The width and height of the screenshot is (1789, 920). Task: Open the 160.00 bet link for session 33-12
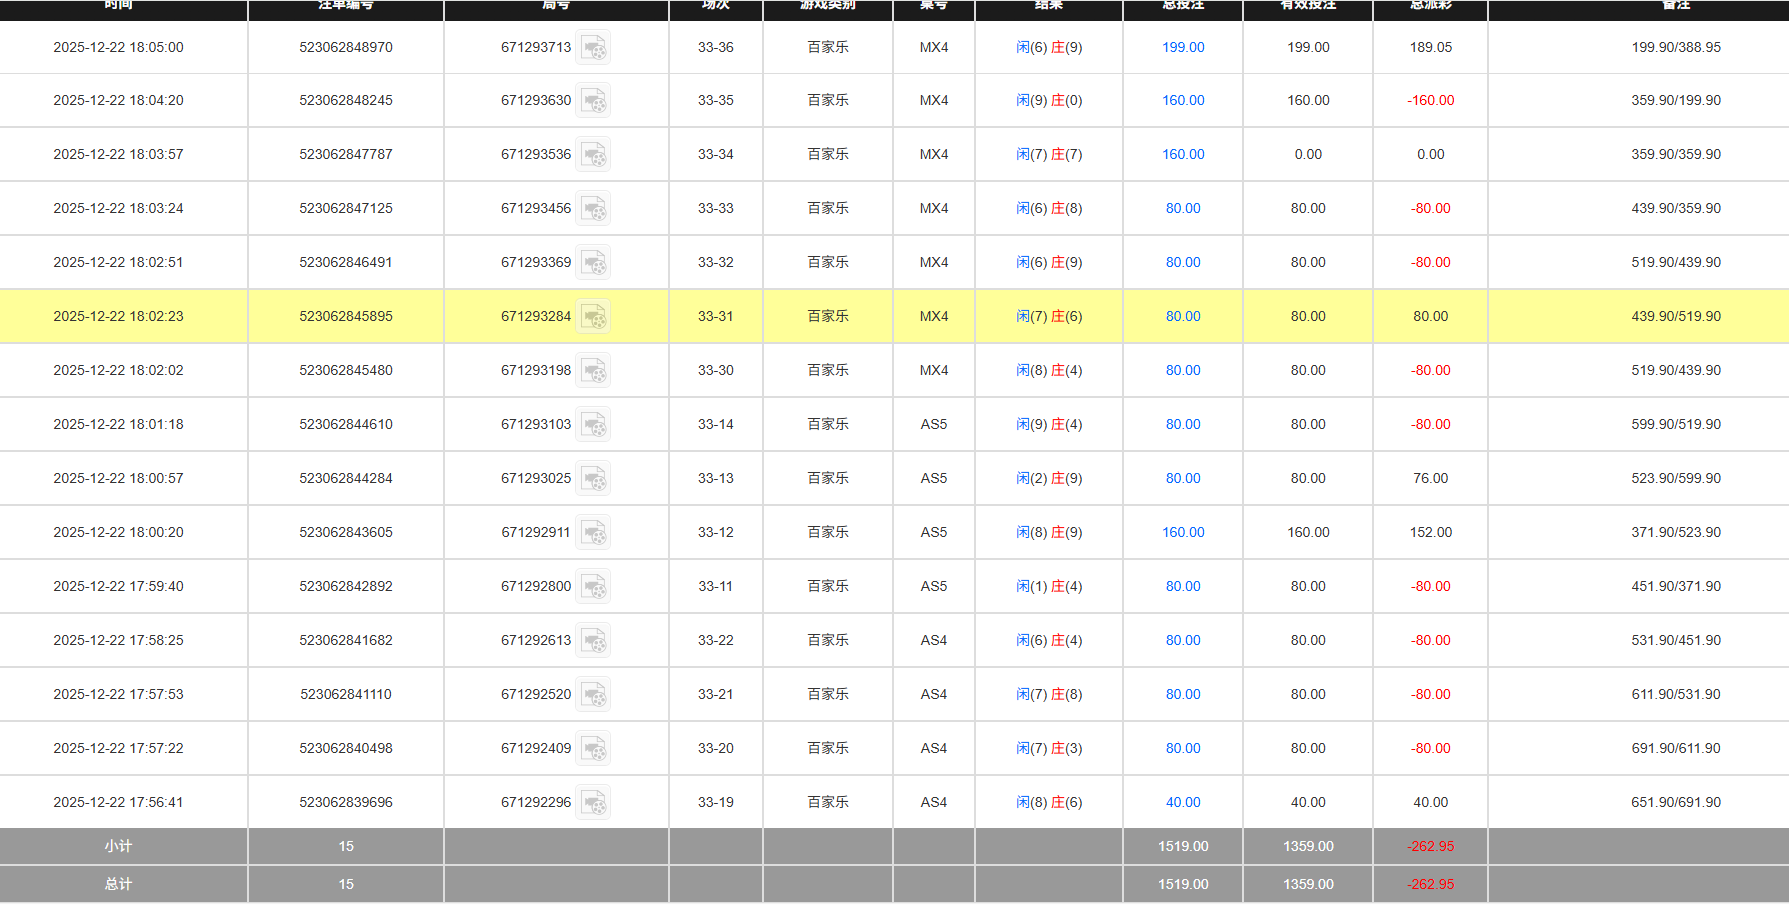point(1183,532)
